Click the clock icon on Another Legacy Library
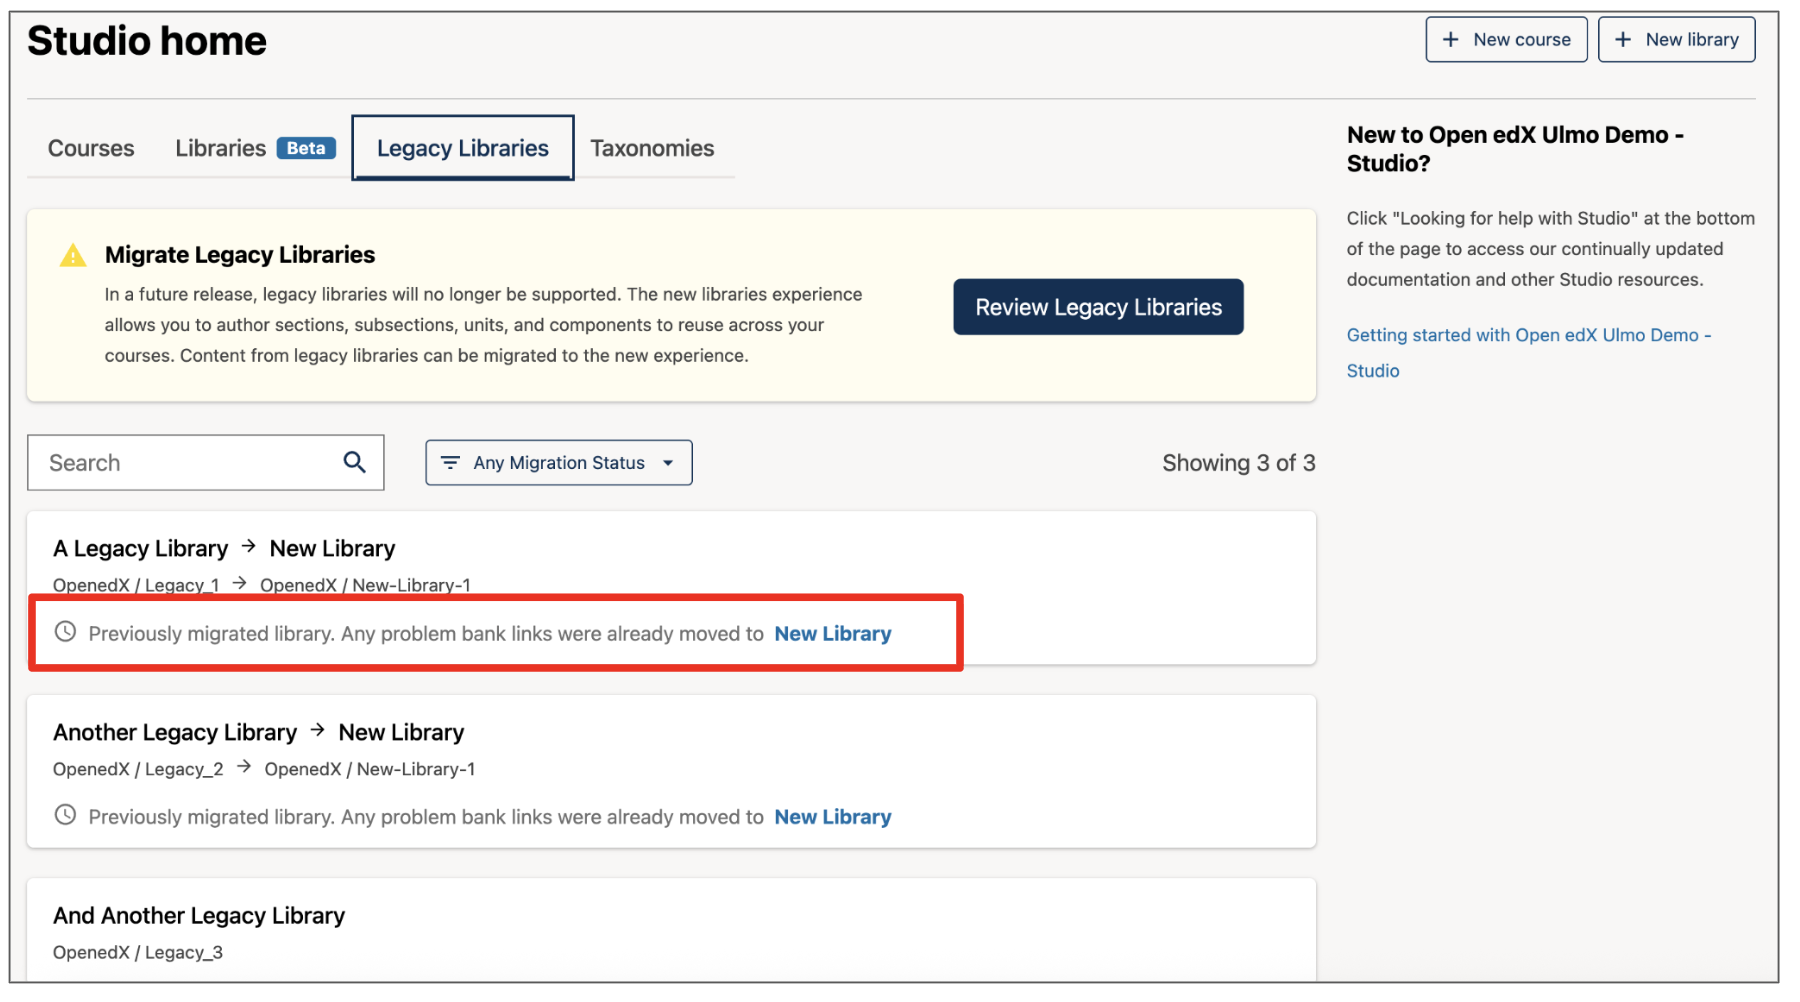 (66, 815)
